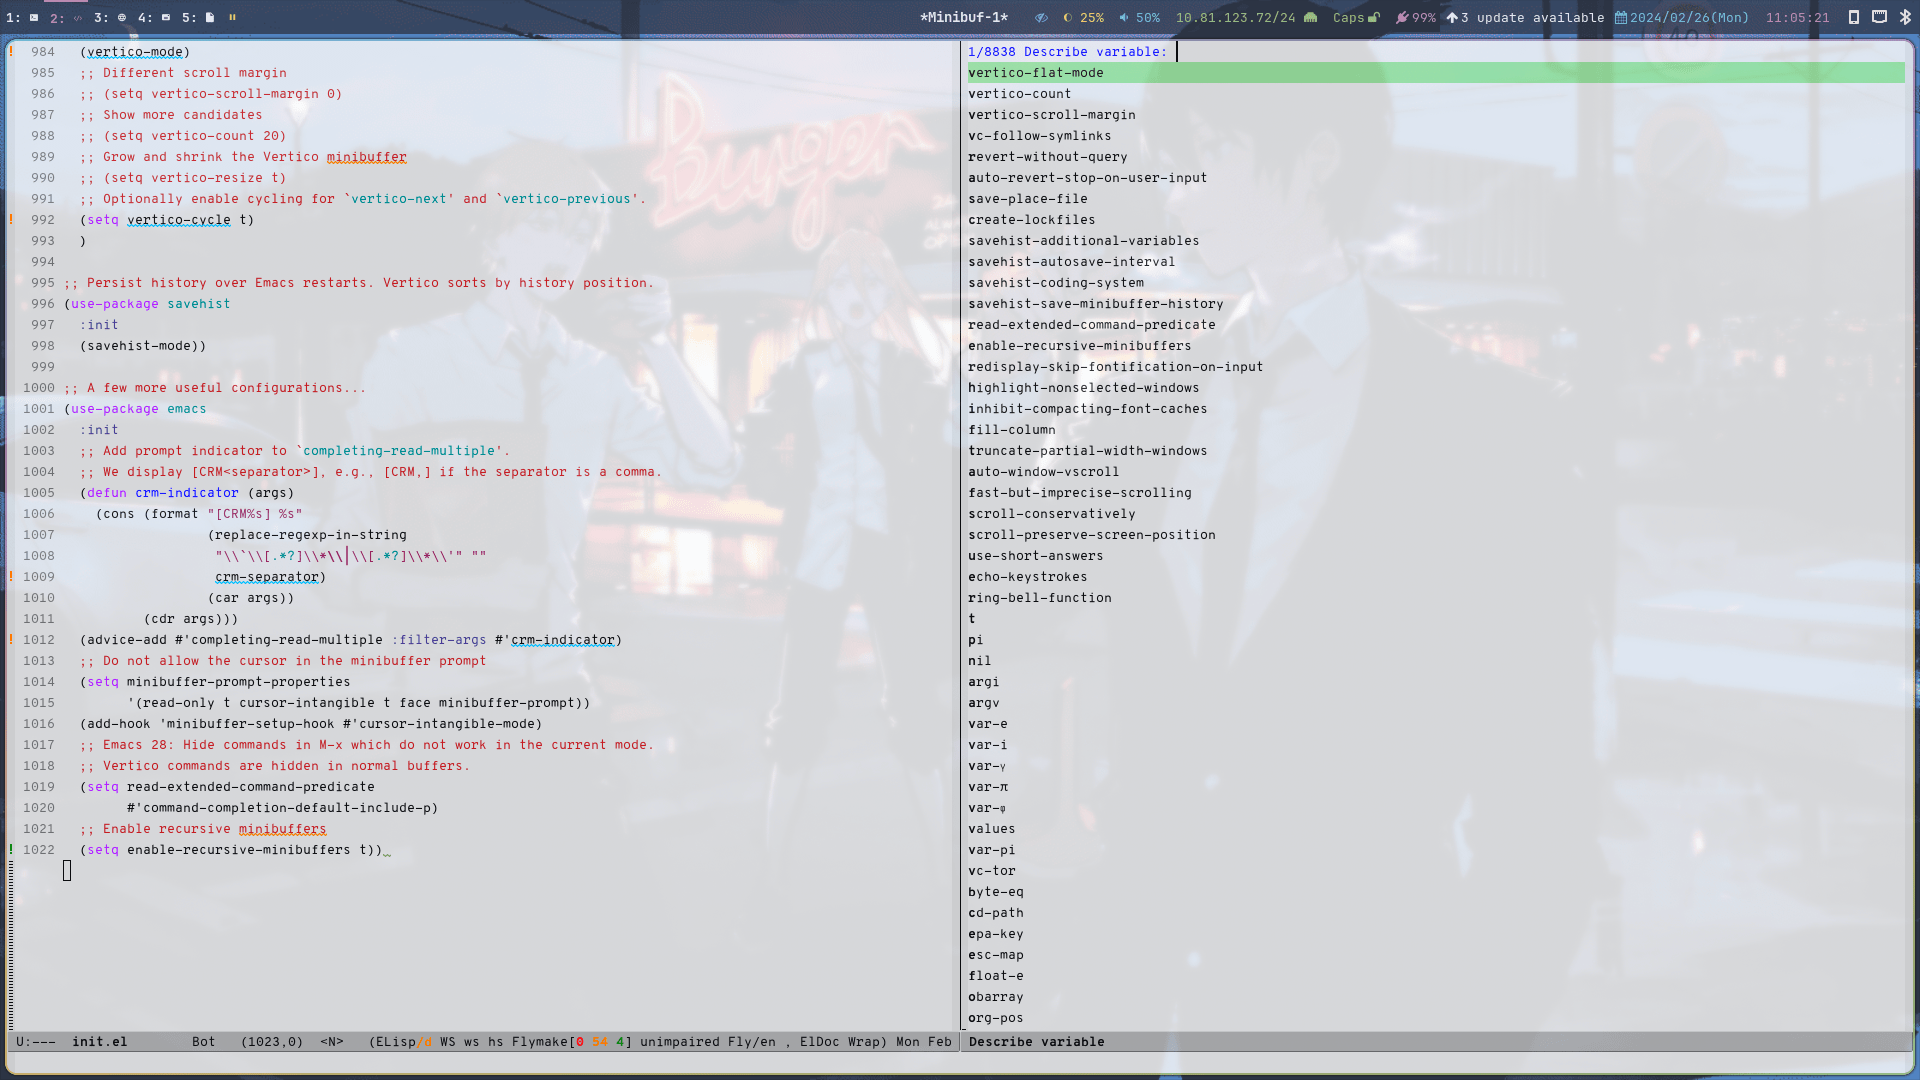Click the 25% brightness indicator
Image resolution: width=1920 pixels, height=1080 pixels.
point(1093,17)
